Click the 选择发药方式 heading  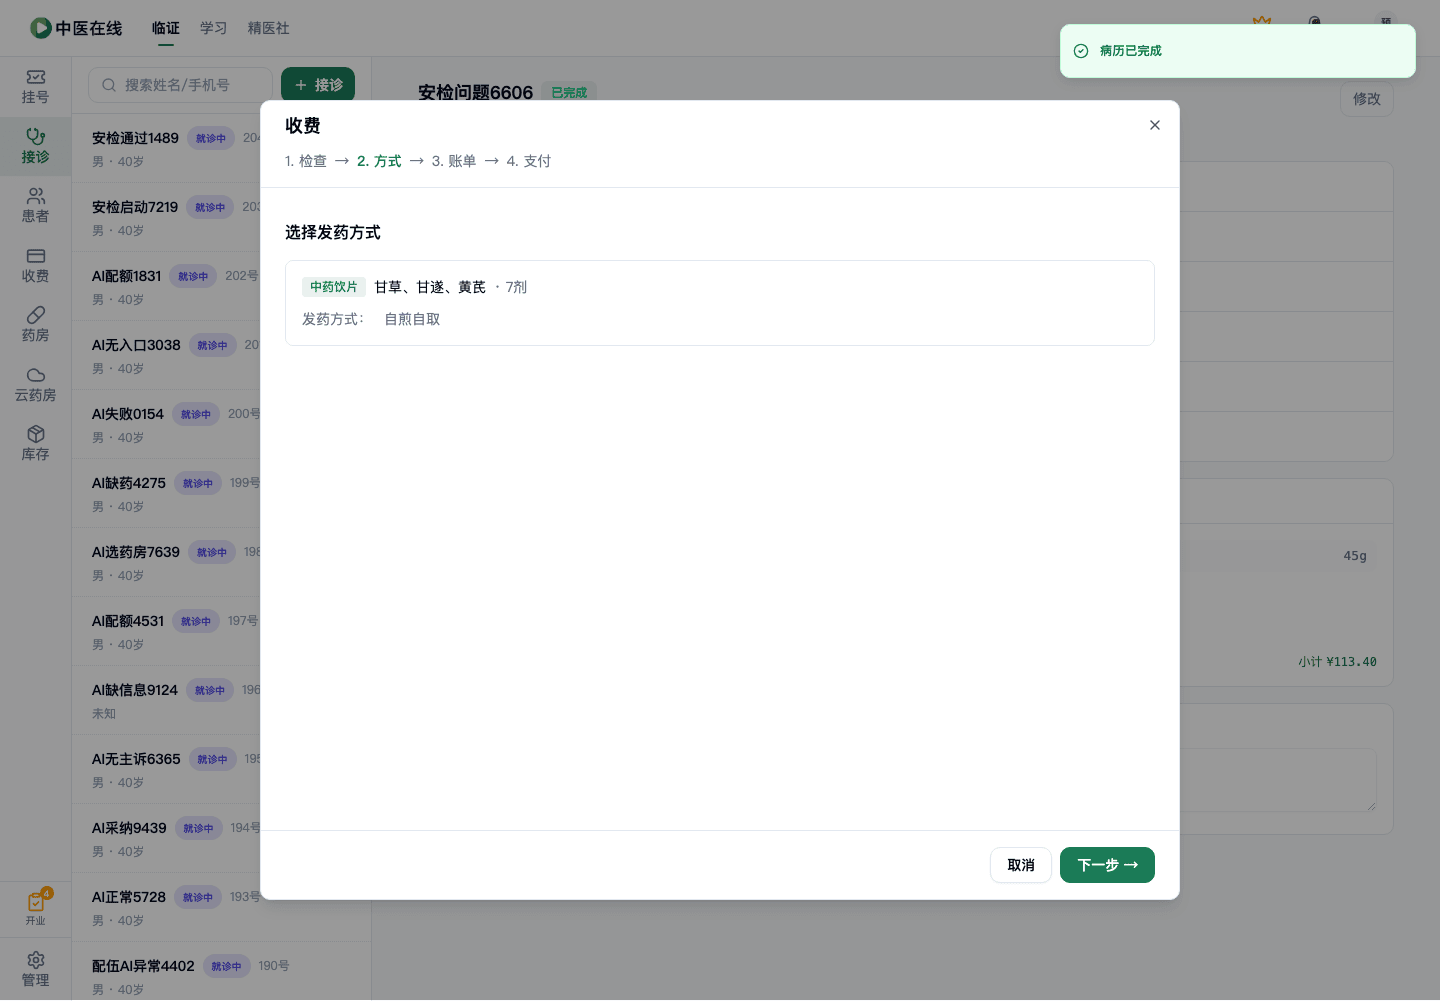click(333, 232)
